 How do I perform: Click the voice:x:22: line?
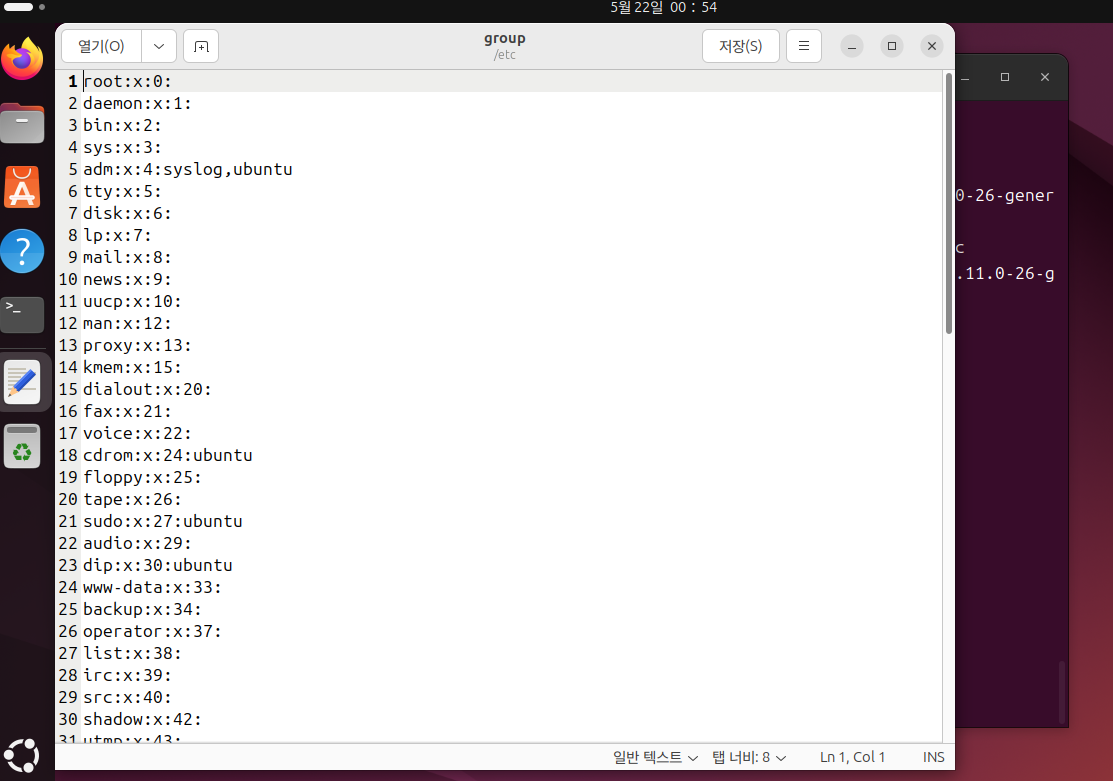[137, 434]
